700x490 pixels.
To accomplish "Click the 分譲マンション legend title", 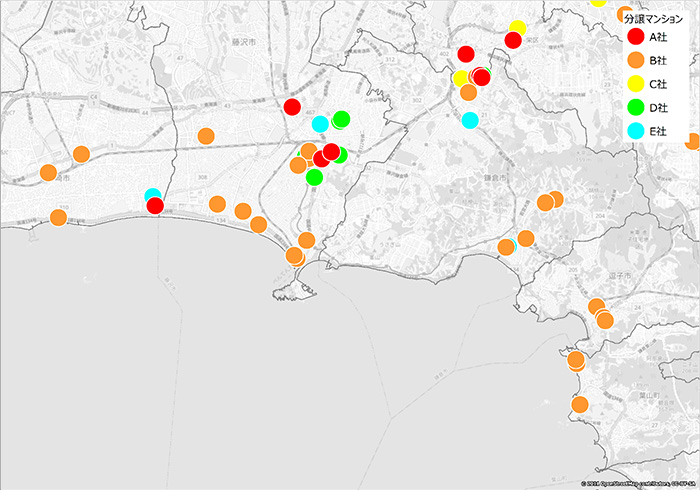I will pyautogui.click(x=652, y=19).
